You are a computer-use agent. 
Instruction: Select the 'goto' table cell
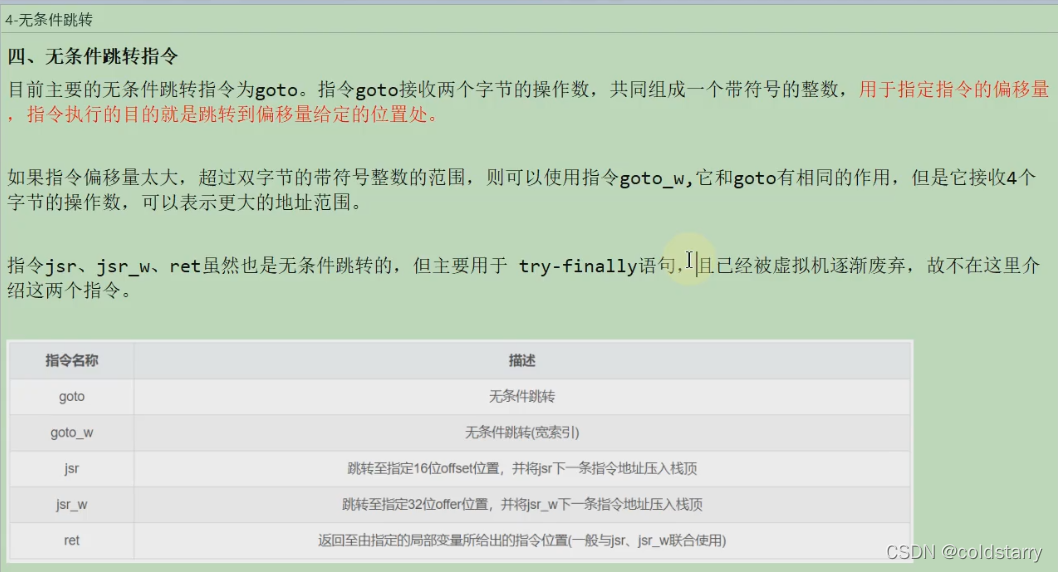(72, 397)
